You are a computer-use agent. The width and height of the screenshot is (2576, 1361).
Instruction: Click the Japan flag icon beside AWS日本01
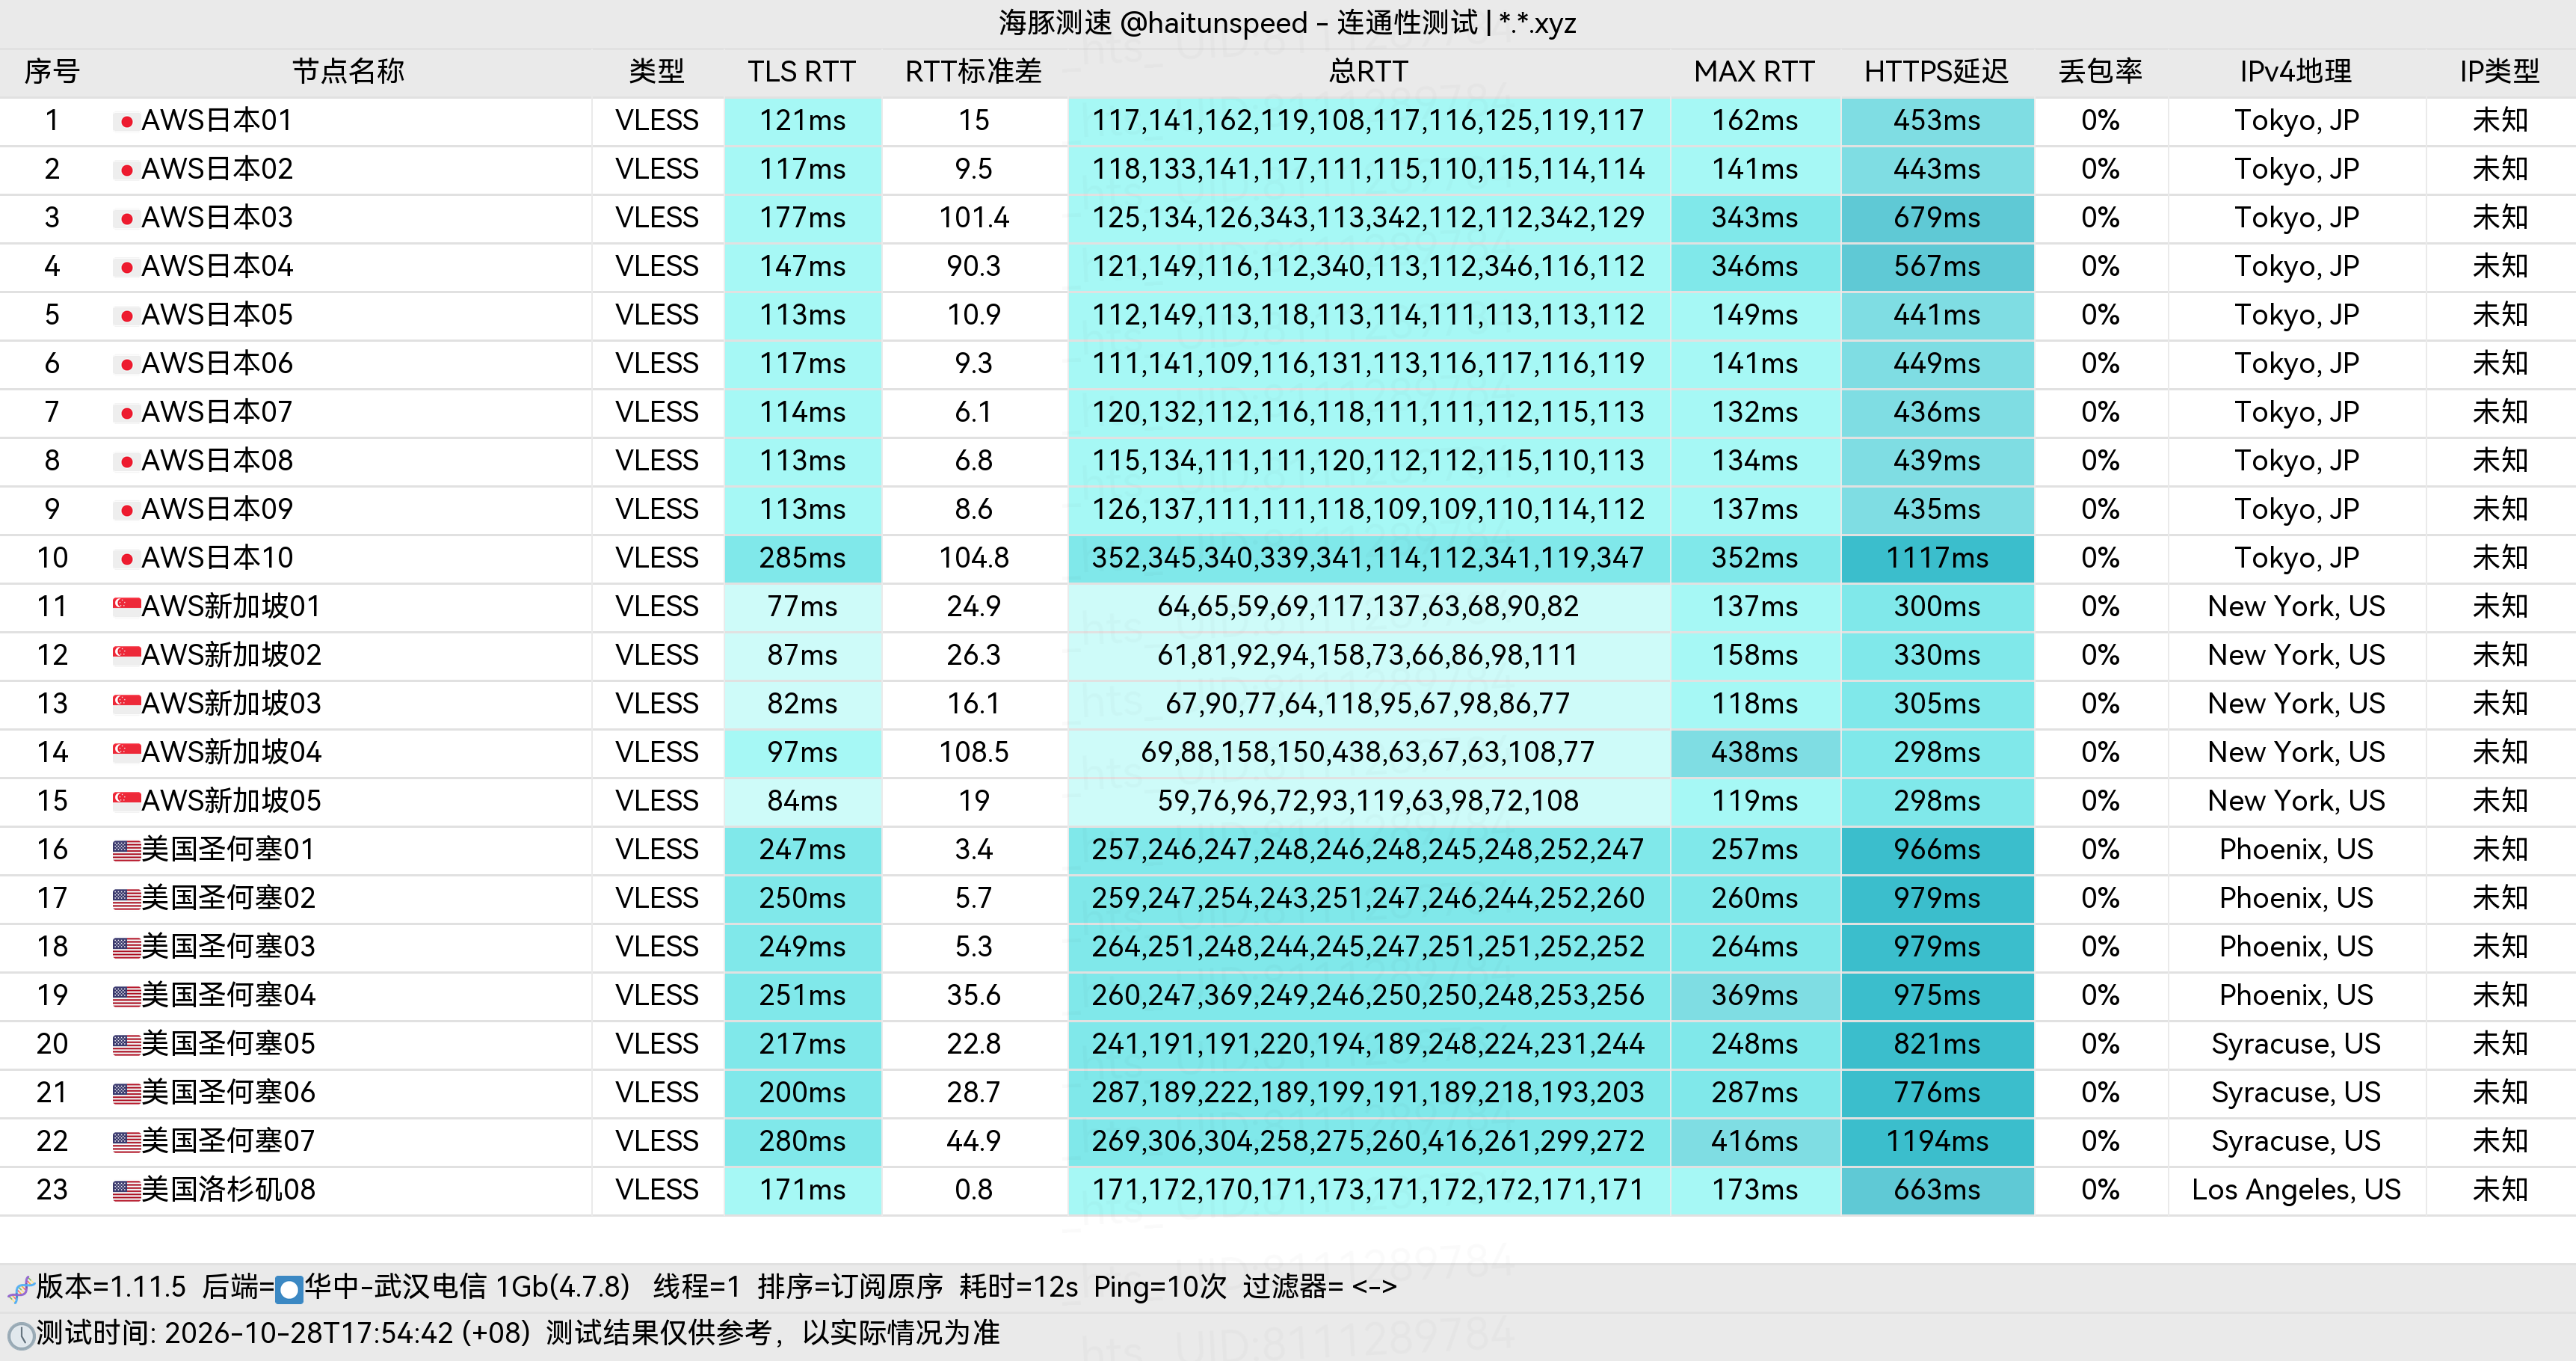[x=126, y=122]
